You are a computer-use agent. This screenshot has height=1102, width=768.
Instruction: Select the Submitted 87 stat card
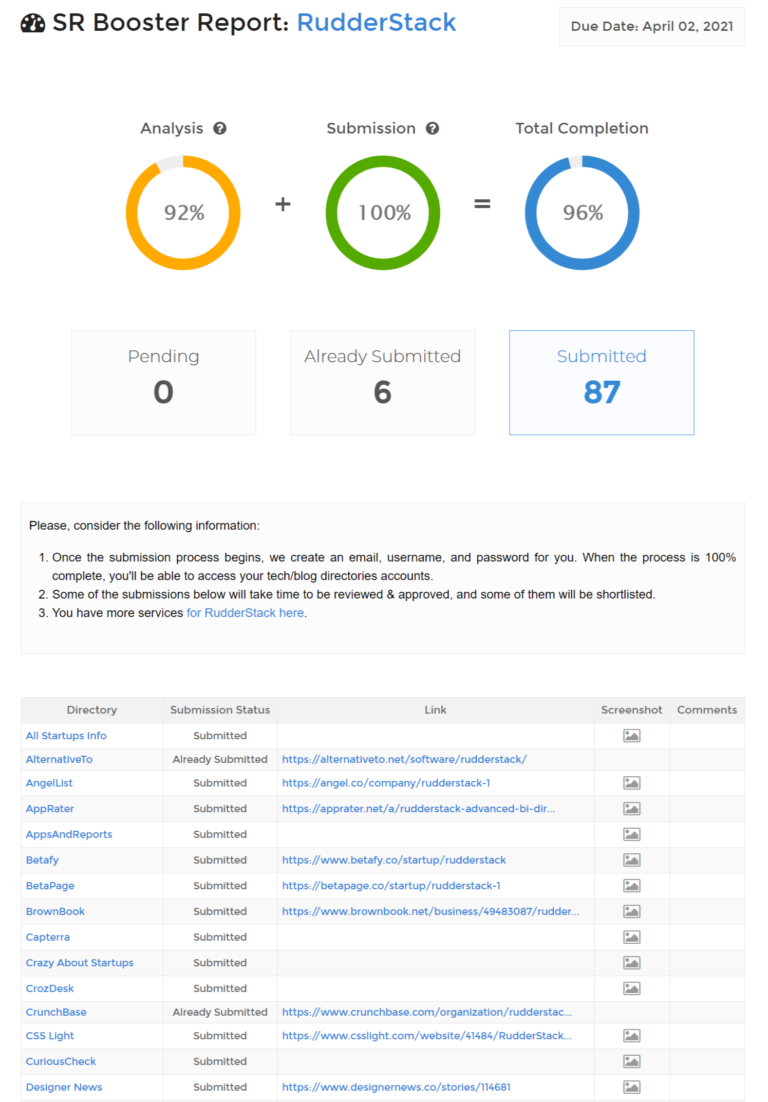pyautogui.click(x=601, y=382)
